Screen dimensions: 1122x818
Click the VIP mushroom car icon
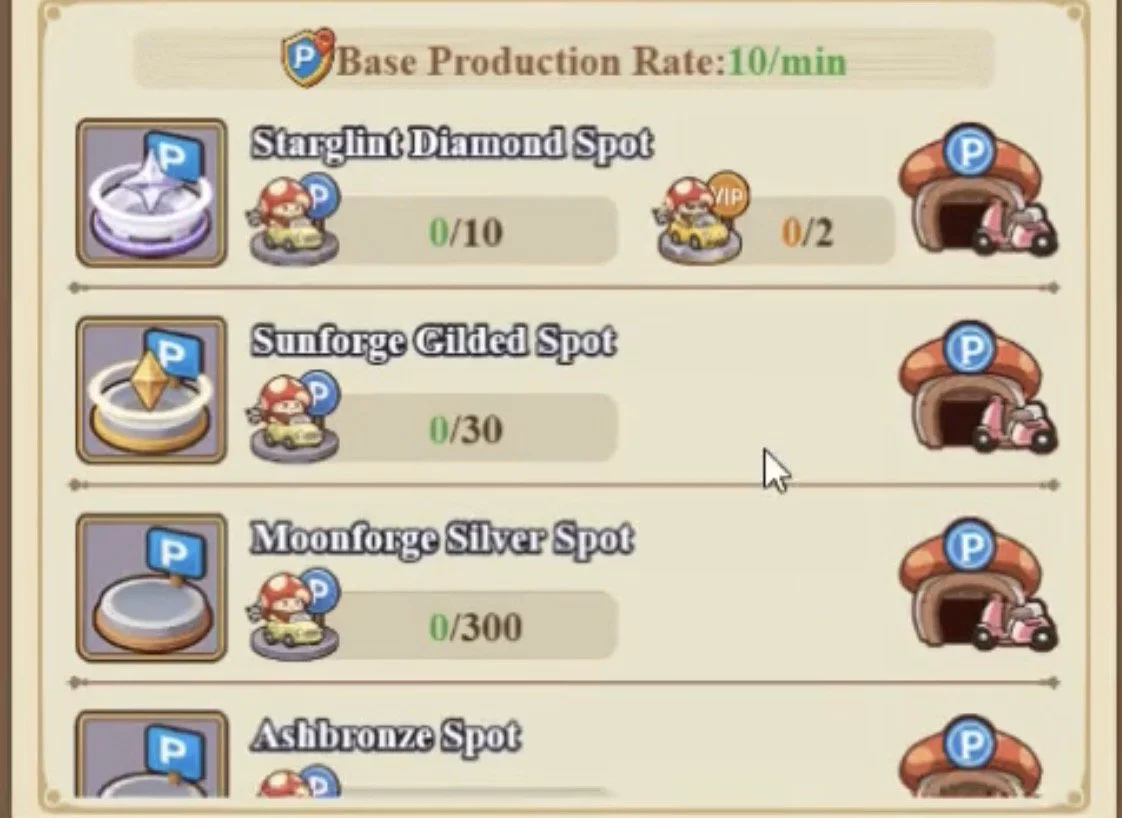703,218
